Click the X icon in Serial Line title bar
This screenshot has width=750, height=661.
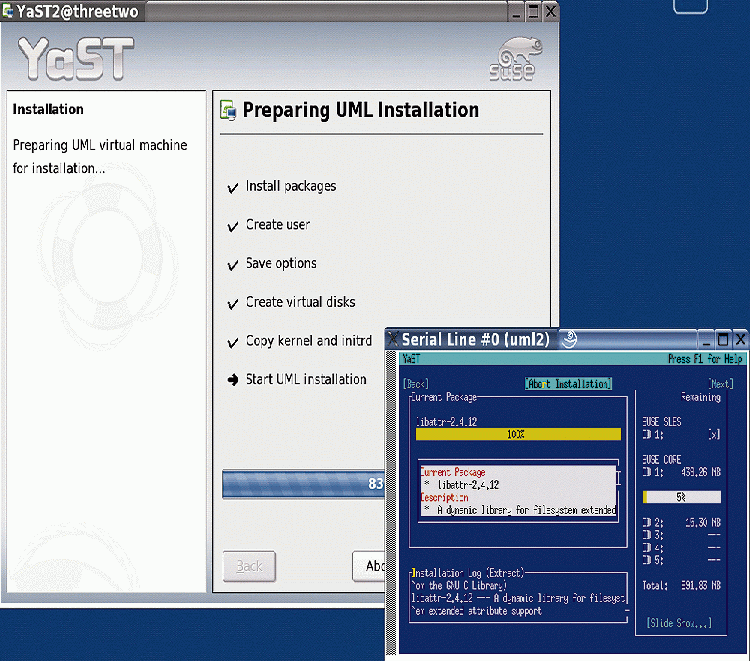pyautogui.click(x=393, y=340)
